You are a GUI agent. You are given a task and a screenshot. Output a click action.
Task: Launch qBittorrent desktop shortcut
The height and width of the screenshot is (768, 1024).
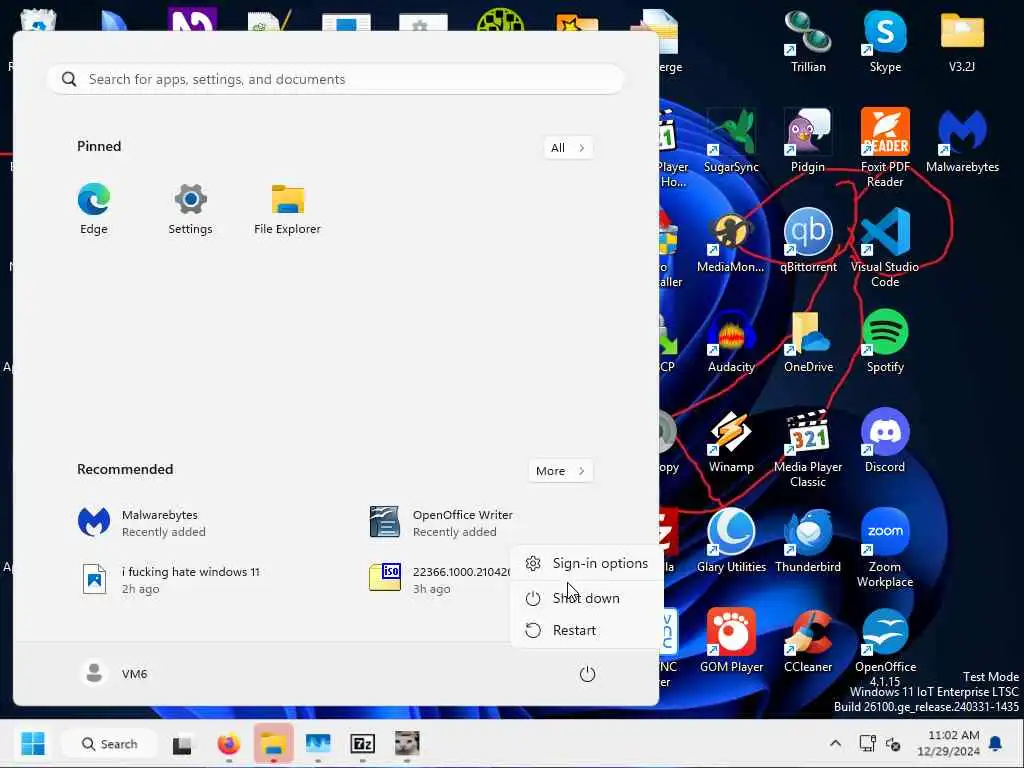coord(808,242)
